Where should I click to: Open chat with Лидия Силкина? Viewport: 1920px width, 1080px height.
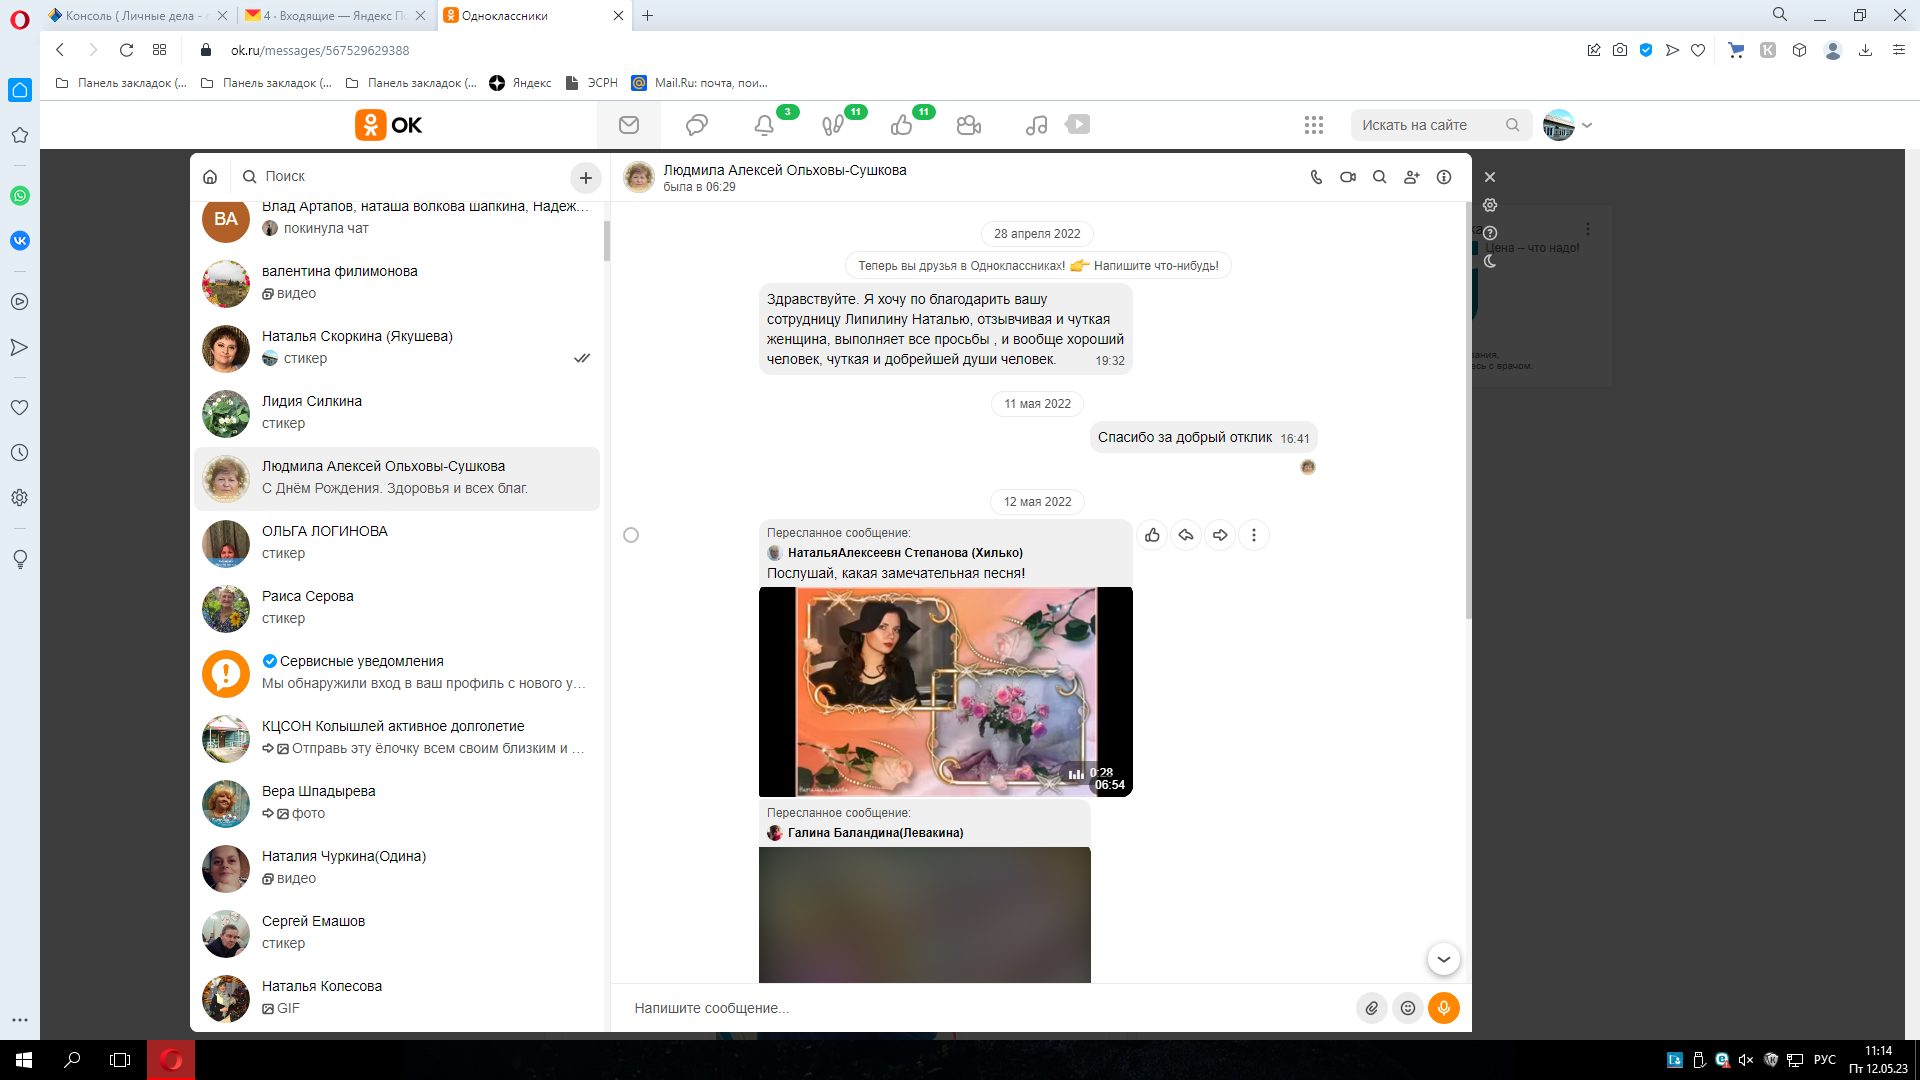tap(397, 413)
